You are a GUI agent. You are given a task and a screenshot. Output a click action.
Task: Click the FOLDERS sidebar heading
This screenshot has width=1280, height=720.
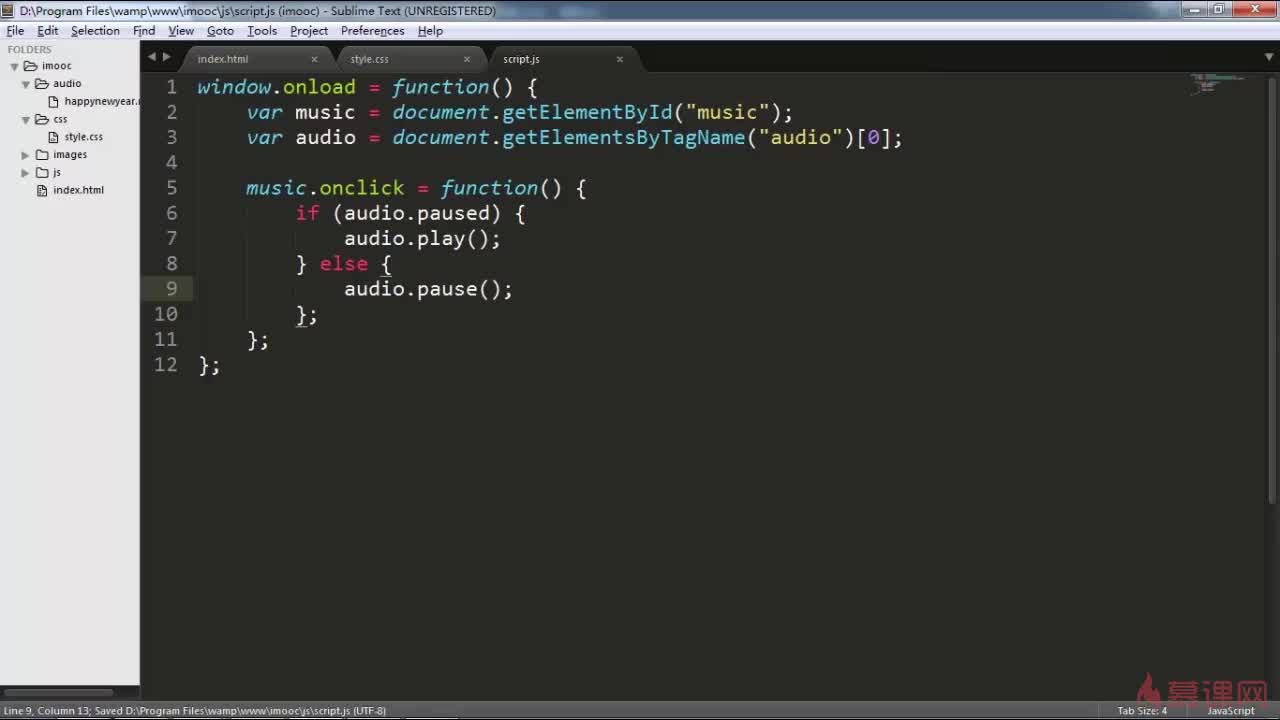coord(29,49)
